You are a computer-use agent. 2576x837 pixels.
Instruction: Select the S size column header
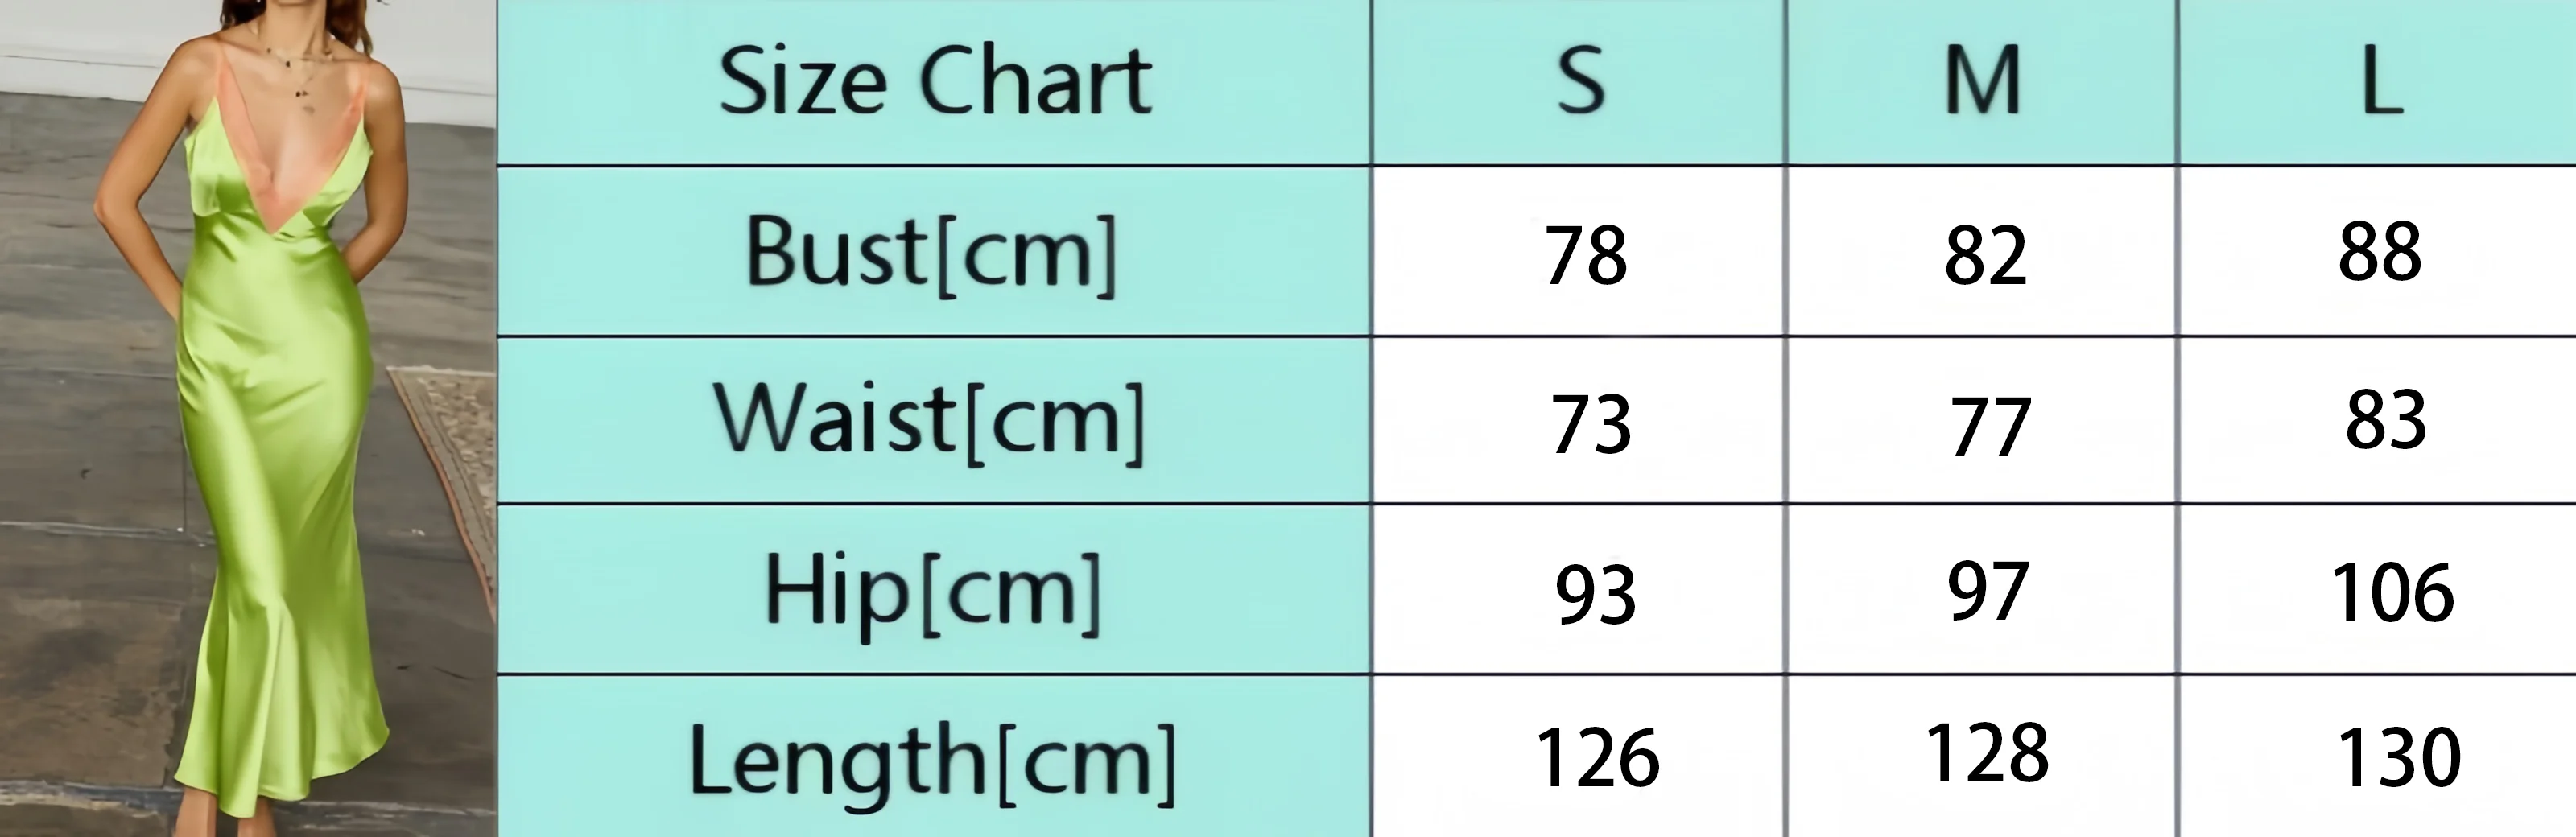tap(1579, 82)
